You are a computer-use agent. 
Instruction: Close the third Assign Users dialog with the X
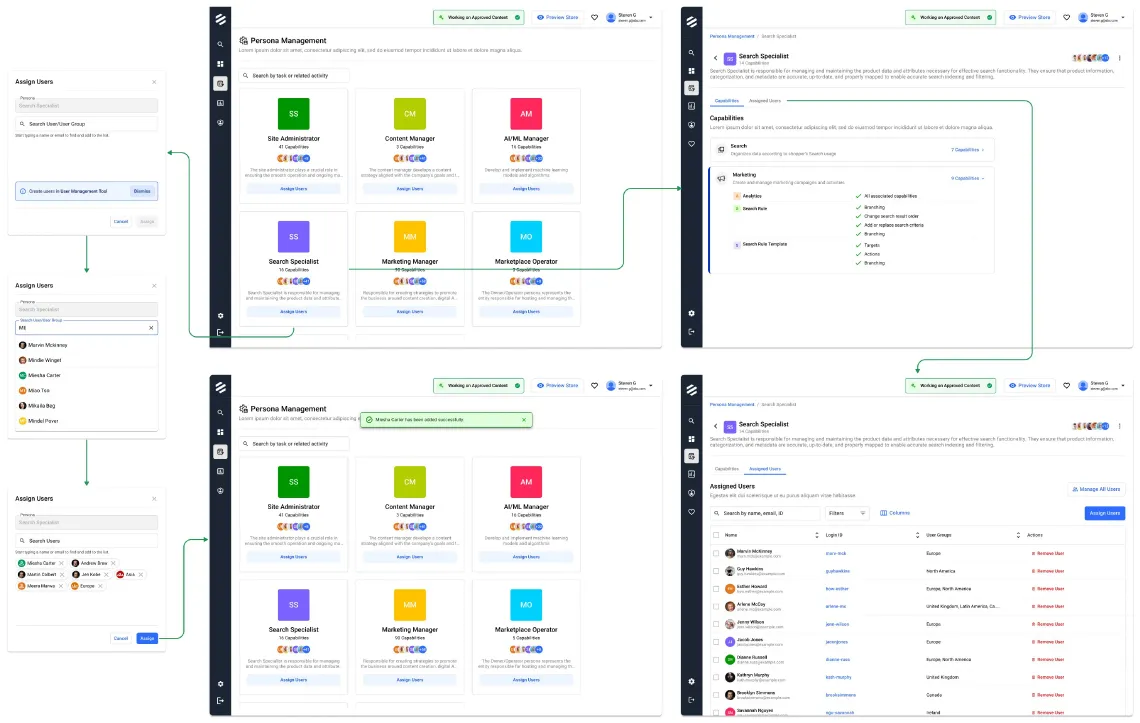(x=154, y=499)
